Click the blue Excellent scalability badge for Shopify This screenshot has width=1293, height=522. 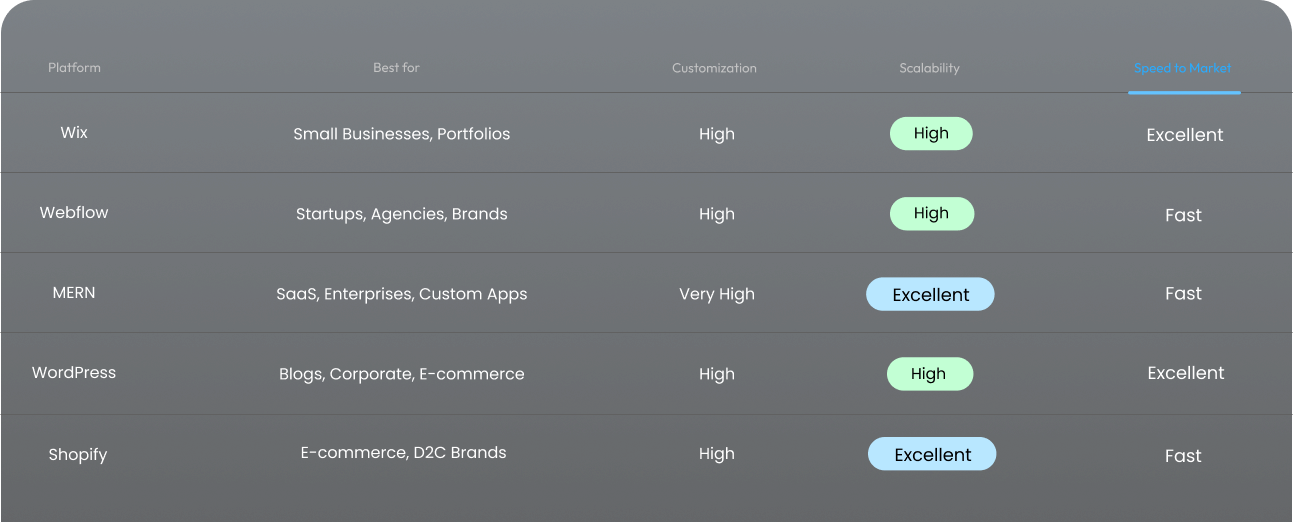pos(932,454)
